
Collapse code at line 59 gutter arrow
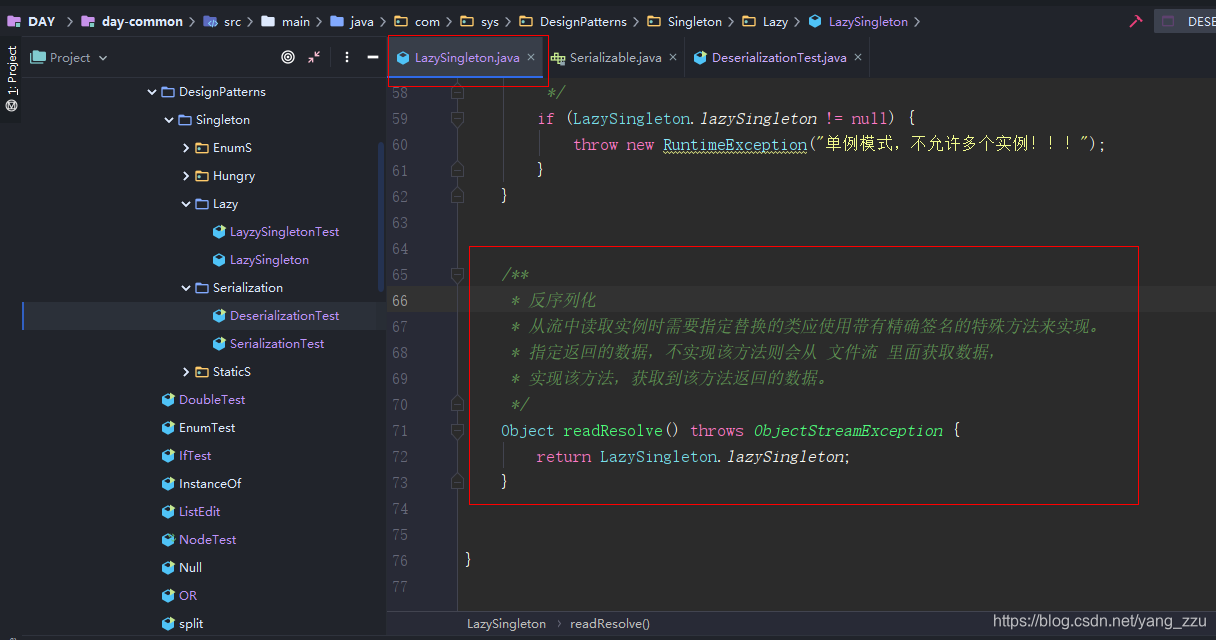pyautogui.click(x=458, y=118)
